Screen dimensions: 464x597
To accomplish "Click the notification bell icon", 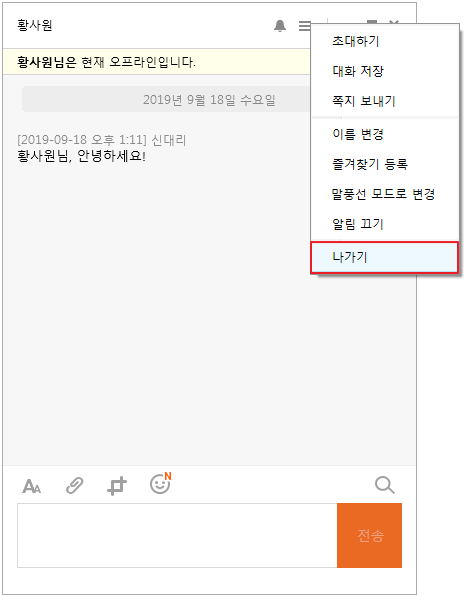I will pyautogui.click(x=280, y=26).
